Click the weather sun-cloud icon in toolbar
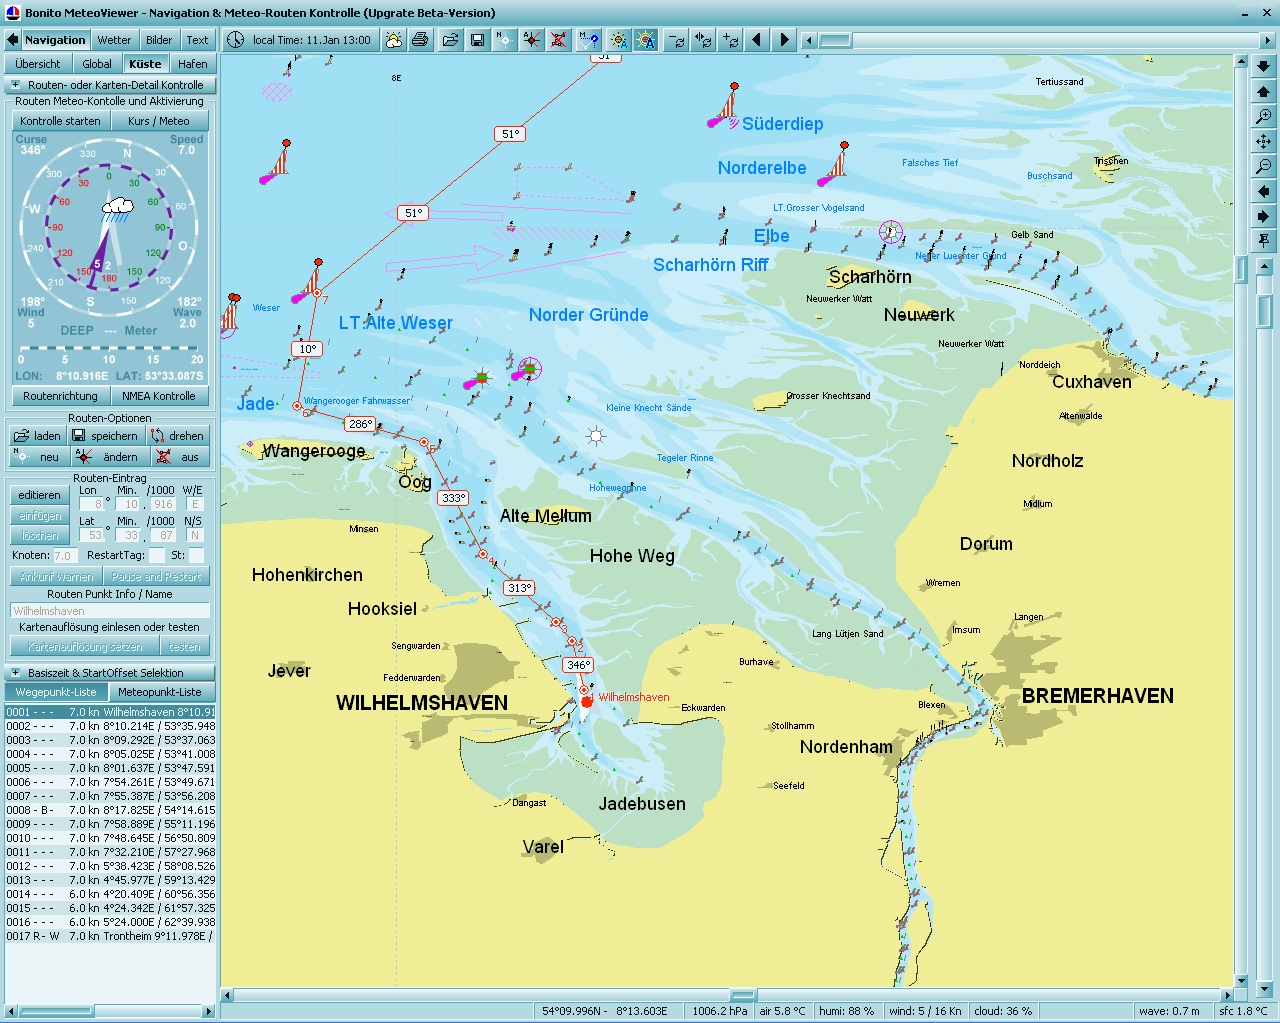 tap(394, 40)
